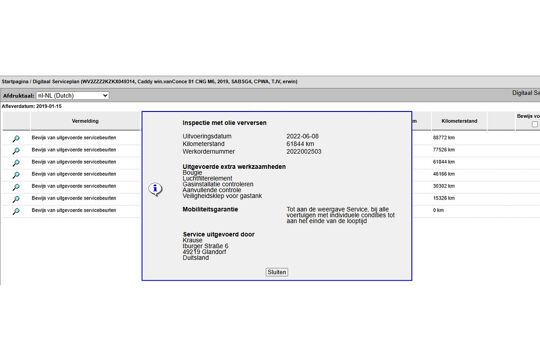Click Bewijs van uitgevoerde servicebeurten in 0 km row
This screenshot has height=360, width=540.
point(74,210)
